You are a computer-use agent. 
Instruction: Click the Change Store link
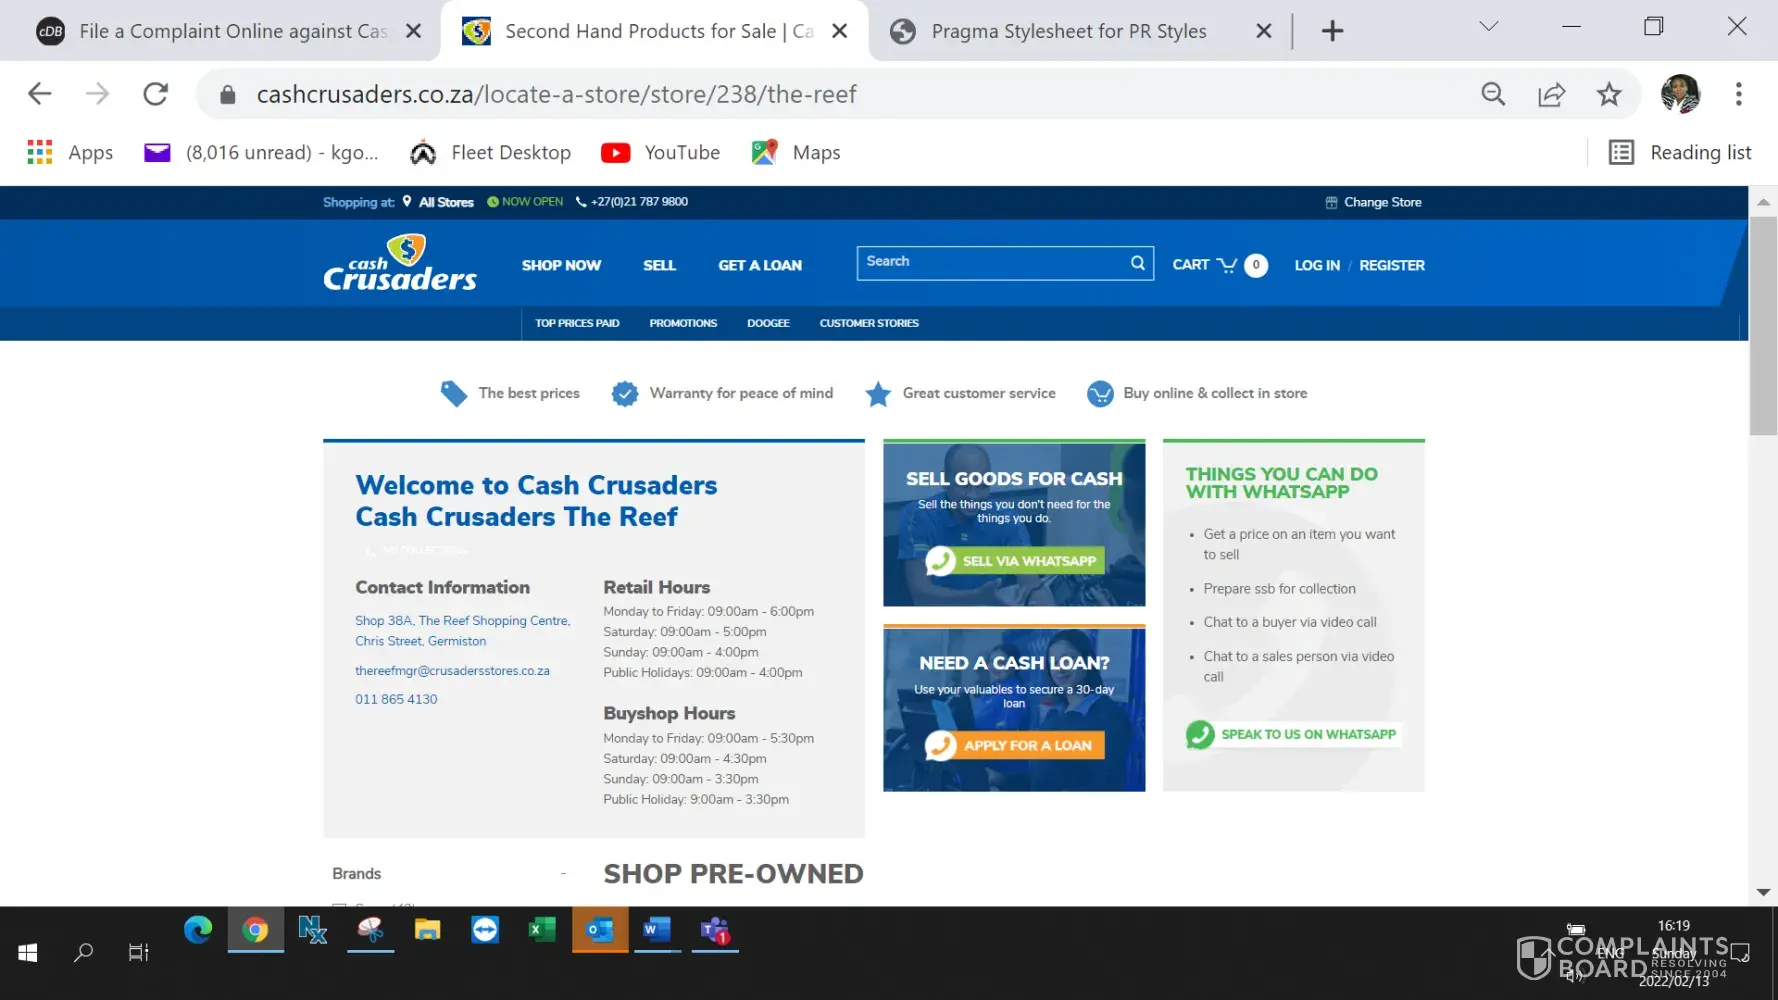(1373, 202)
